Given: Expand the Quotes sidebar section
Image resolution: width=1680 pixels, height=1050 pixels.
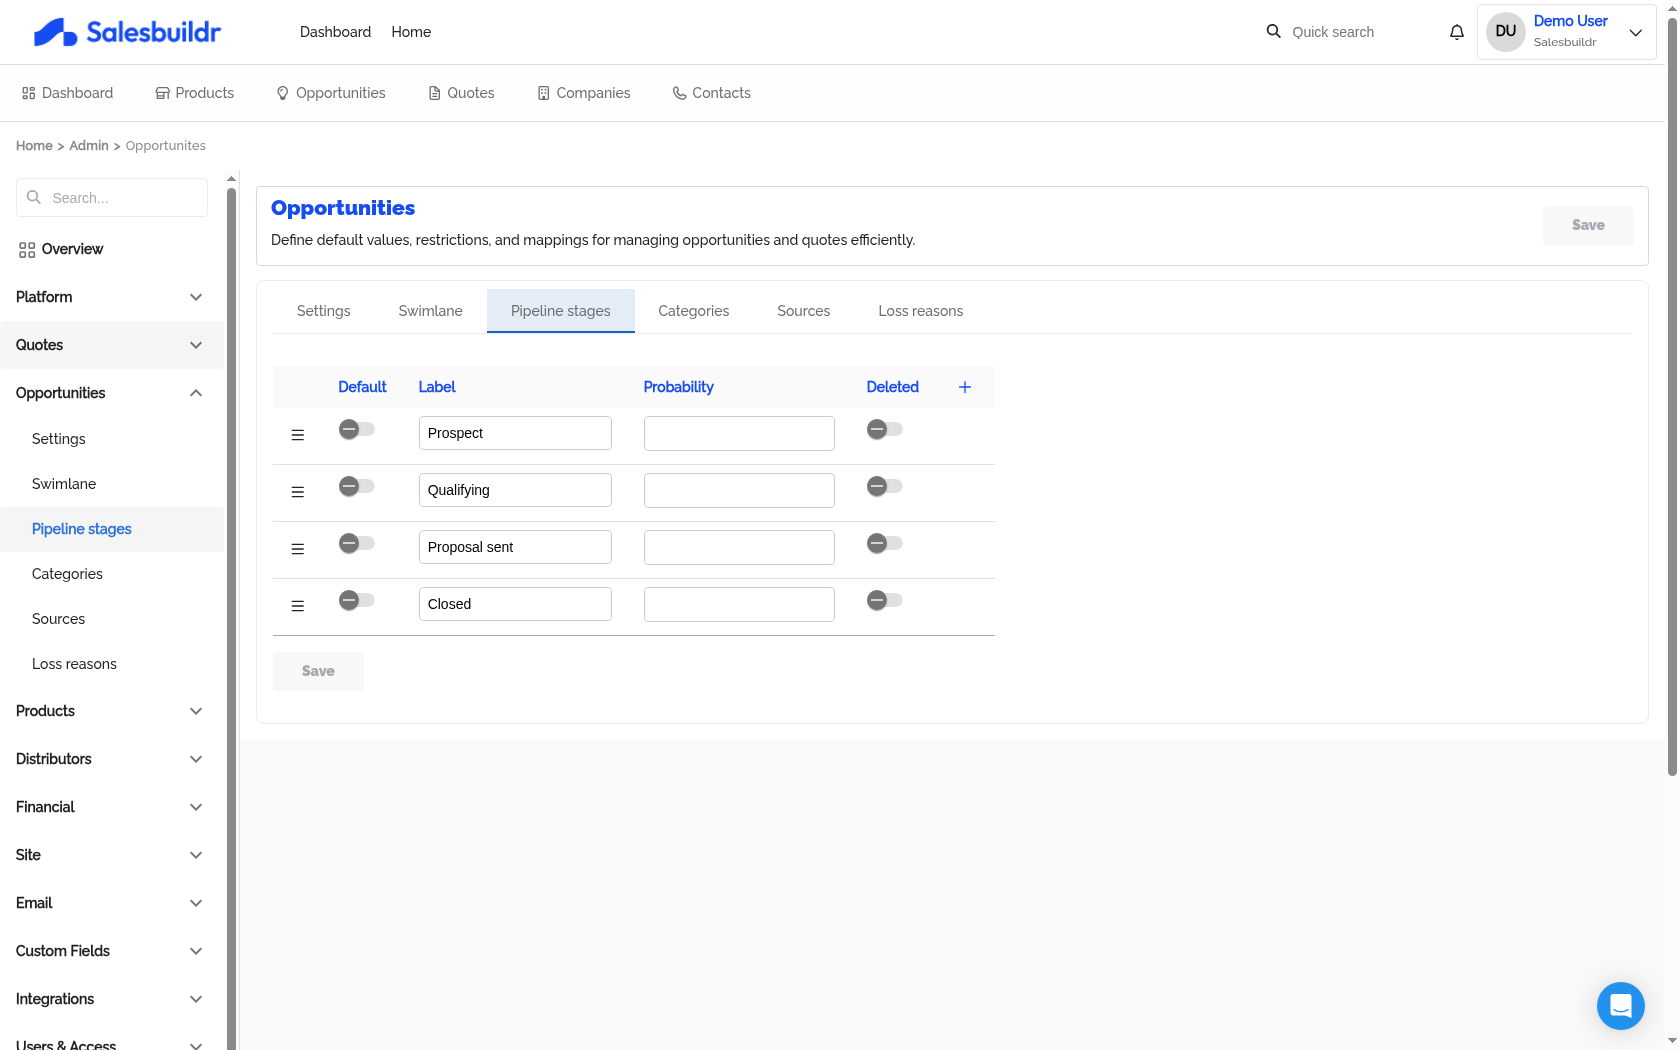Looking at the screenshot, I should (x=110, y=345).
